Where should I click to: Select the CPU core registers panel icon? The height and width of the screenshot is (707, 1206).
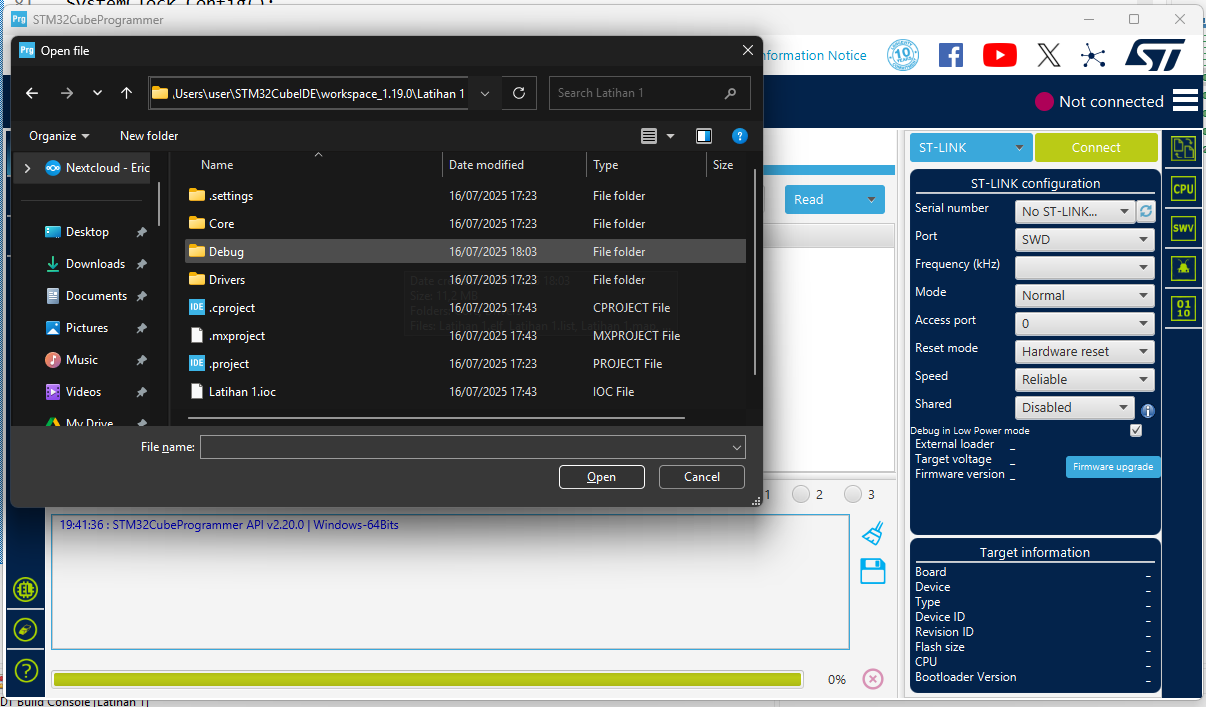1183,188
